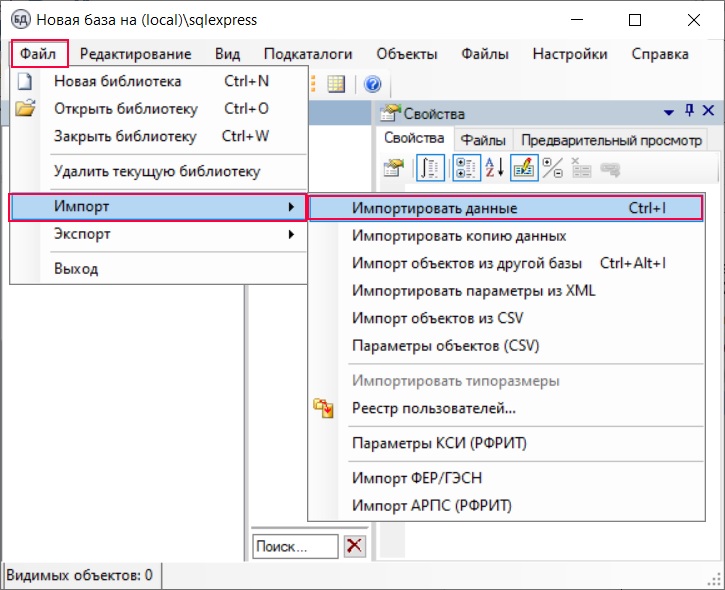Open the Настройки menu
This screenshot has width=725, height=590.
[570, 54]
